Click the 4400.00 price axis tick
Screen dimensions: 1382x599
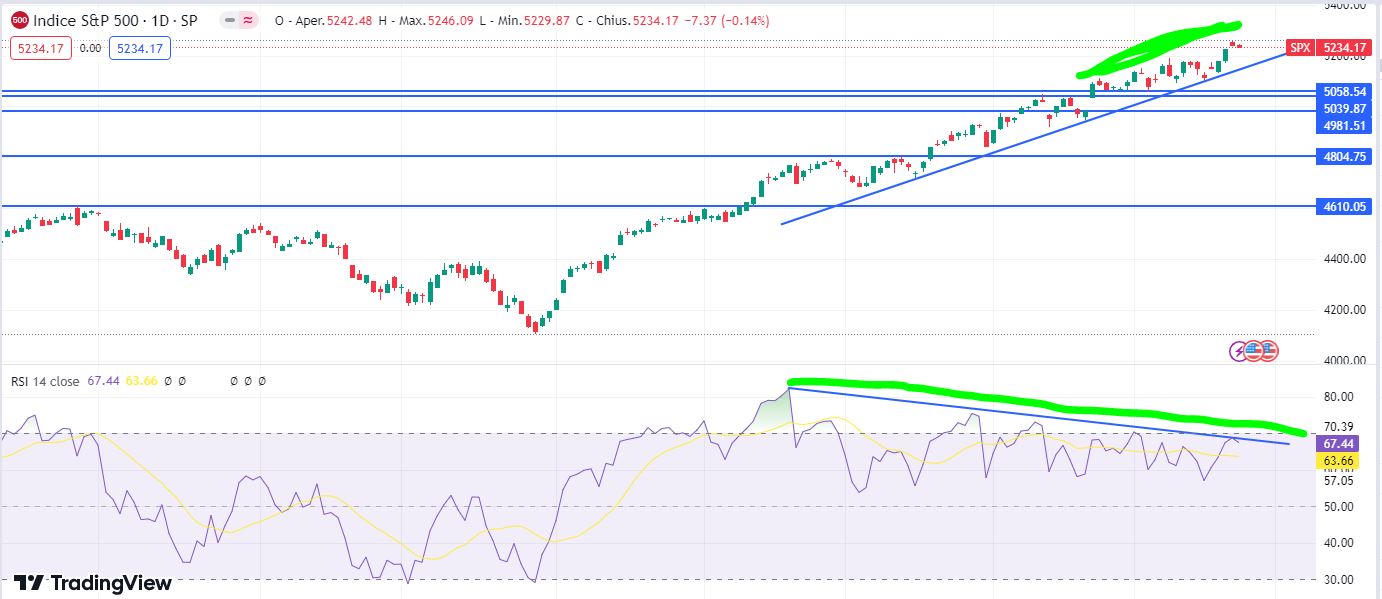(1344, 259)
